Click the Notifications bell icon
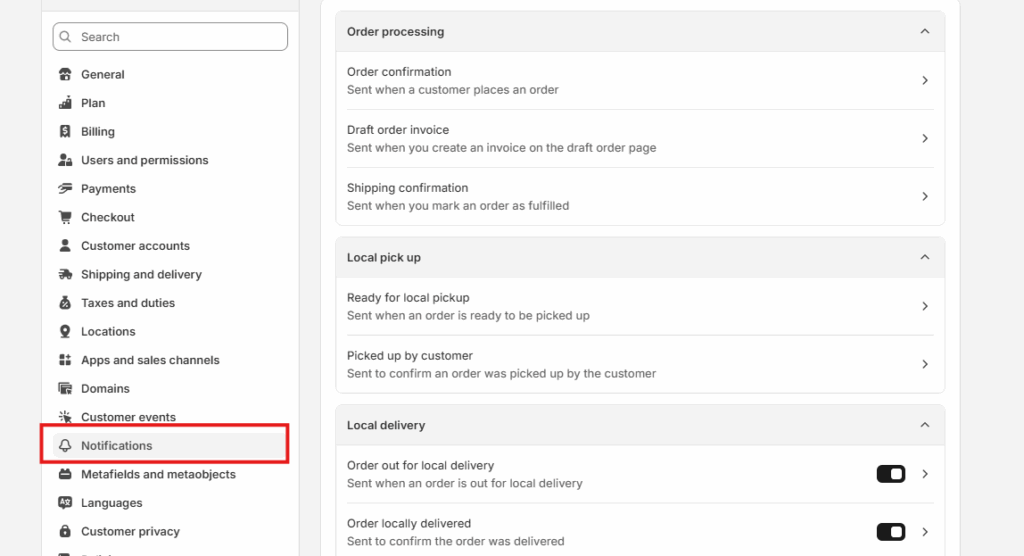This screenshot has width=1024, height=556. pos(66,446)
